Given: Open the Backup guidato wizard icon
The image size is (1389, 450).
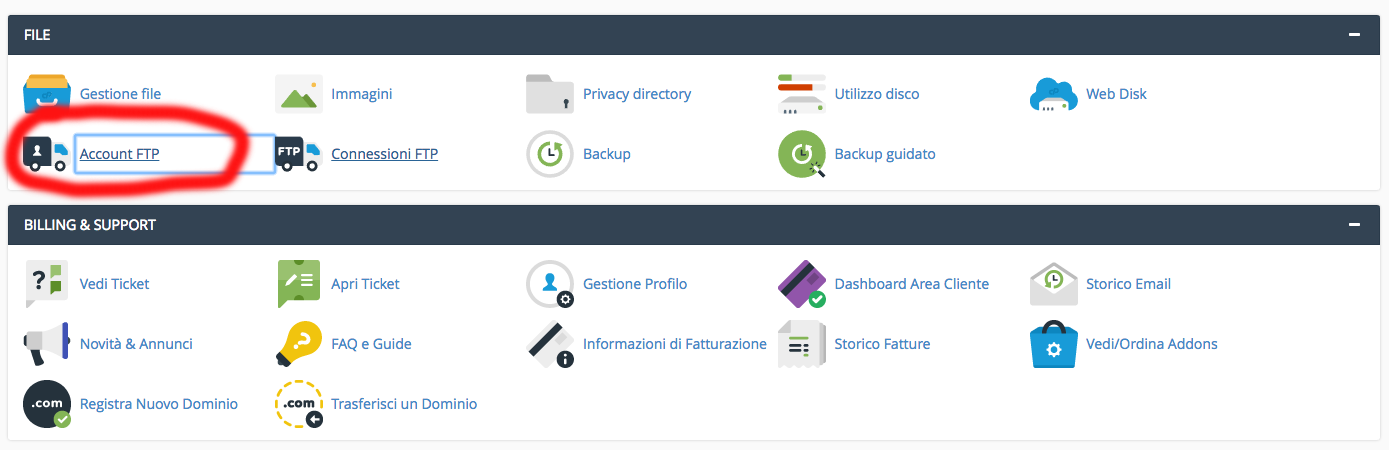Looking at the screenshot, I should (x=802, y=154).
